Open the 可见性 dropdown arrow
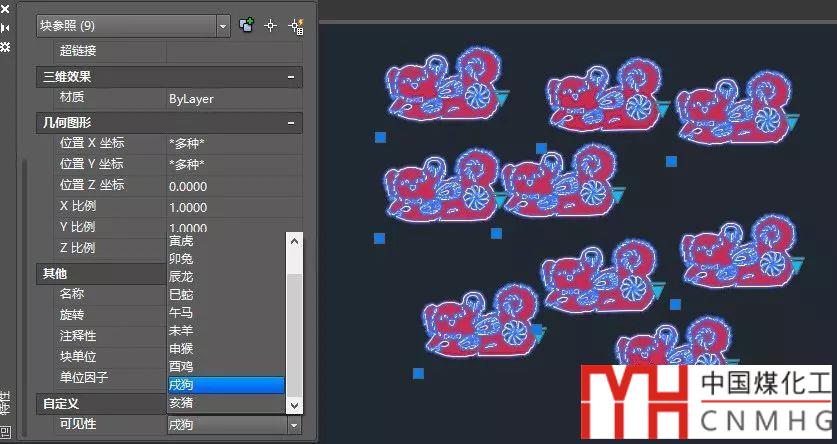The height and width of the screenshot is (444, 837). (293, 425)
